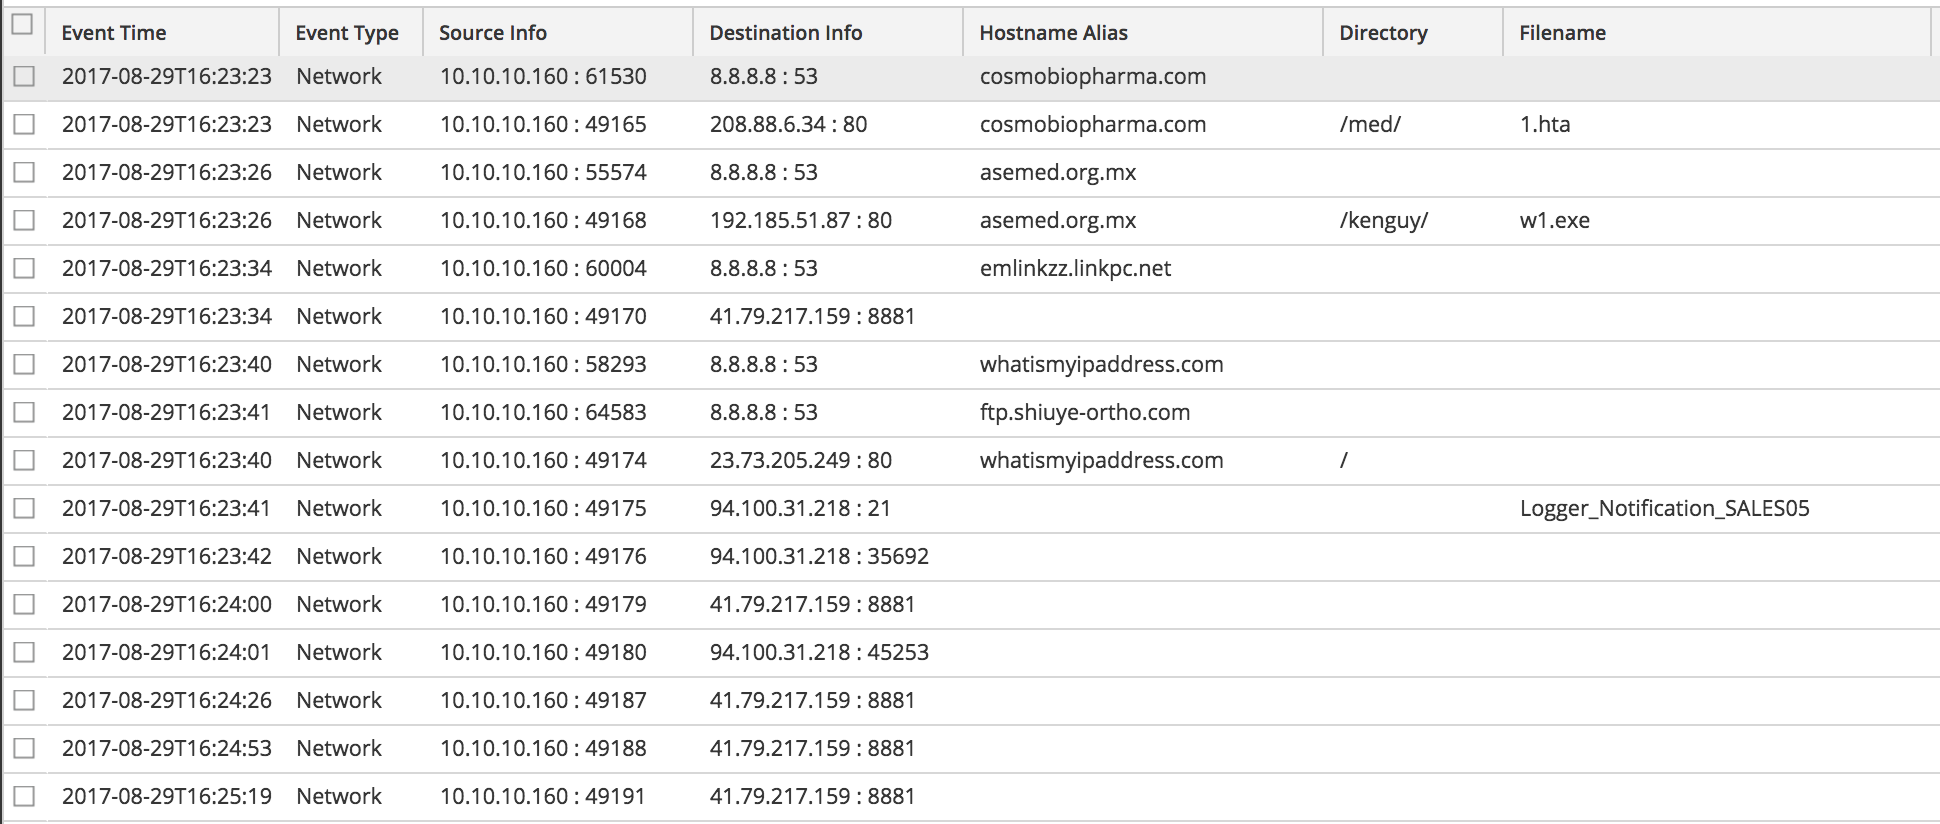The image size is (1940, 824).
Task: Select checkbox for 16:25:19 event row
Action: (x=24, y=796)
